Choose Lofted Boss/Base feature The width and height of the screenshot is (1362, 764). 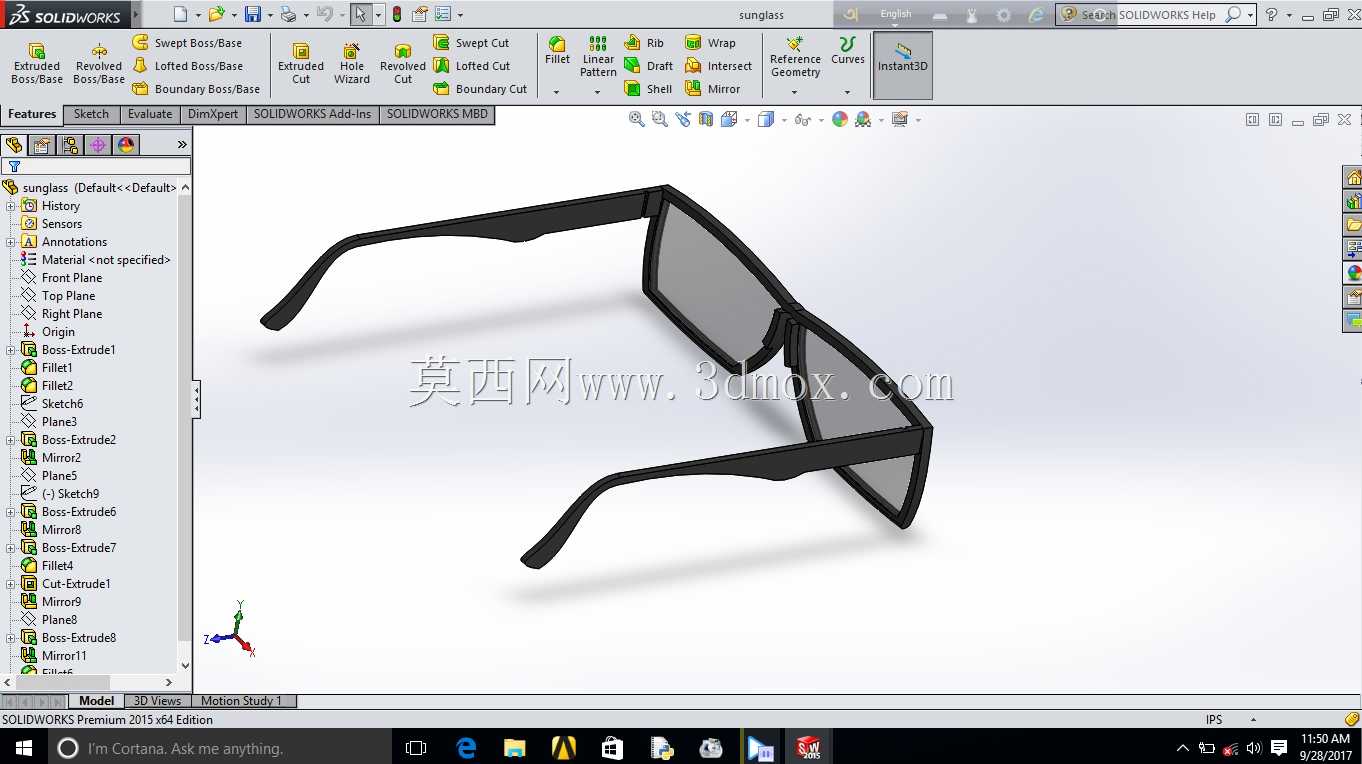click(x=188, y=66)
